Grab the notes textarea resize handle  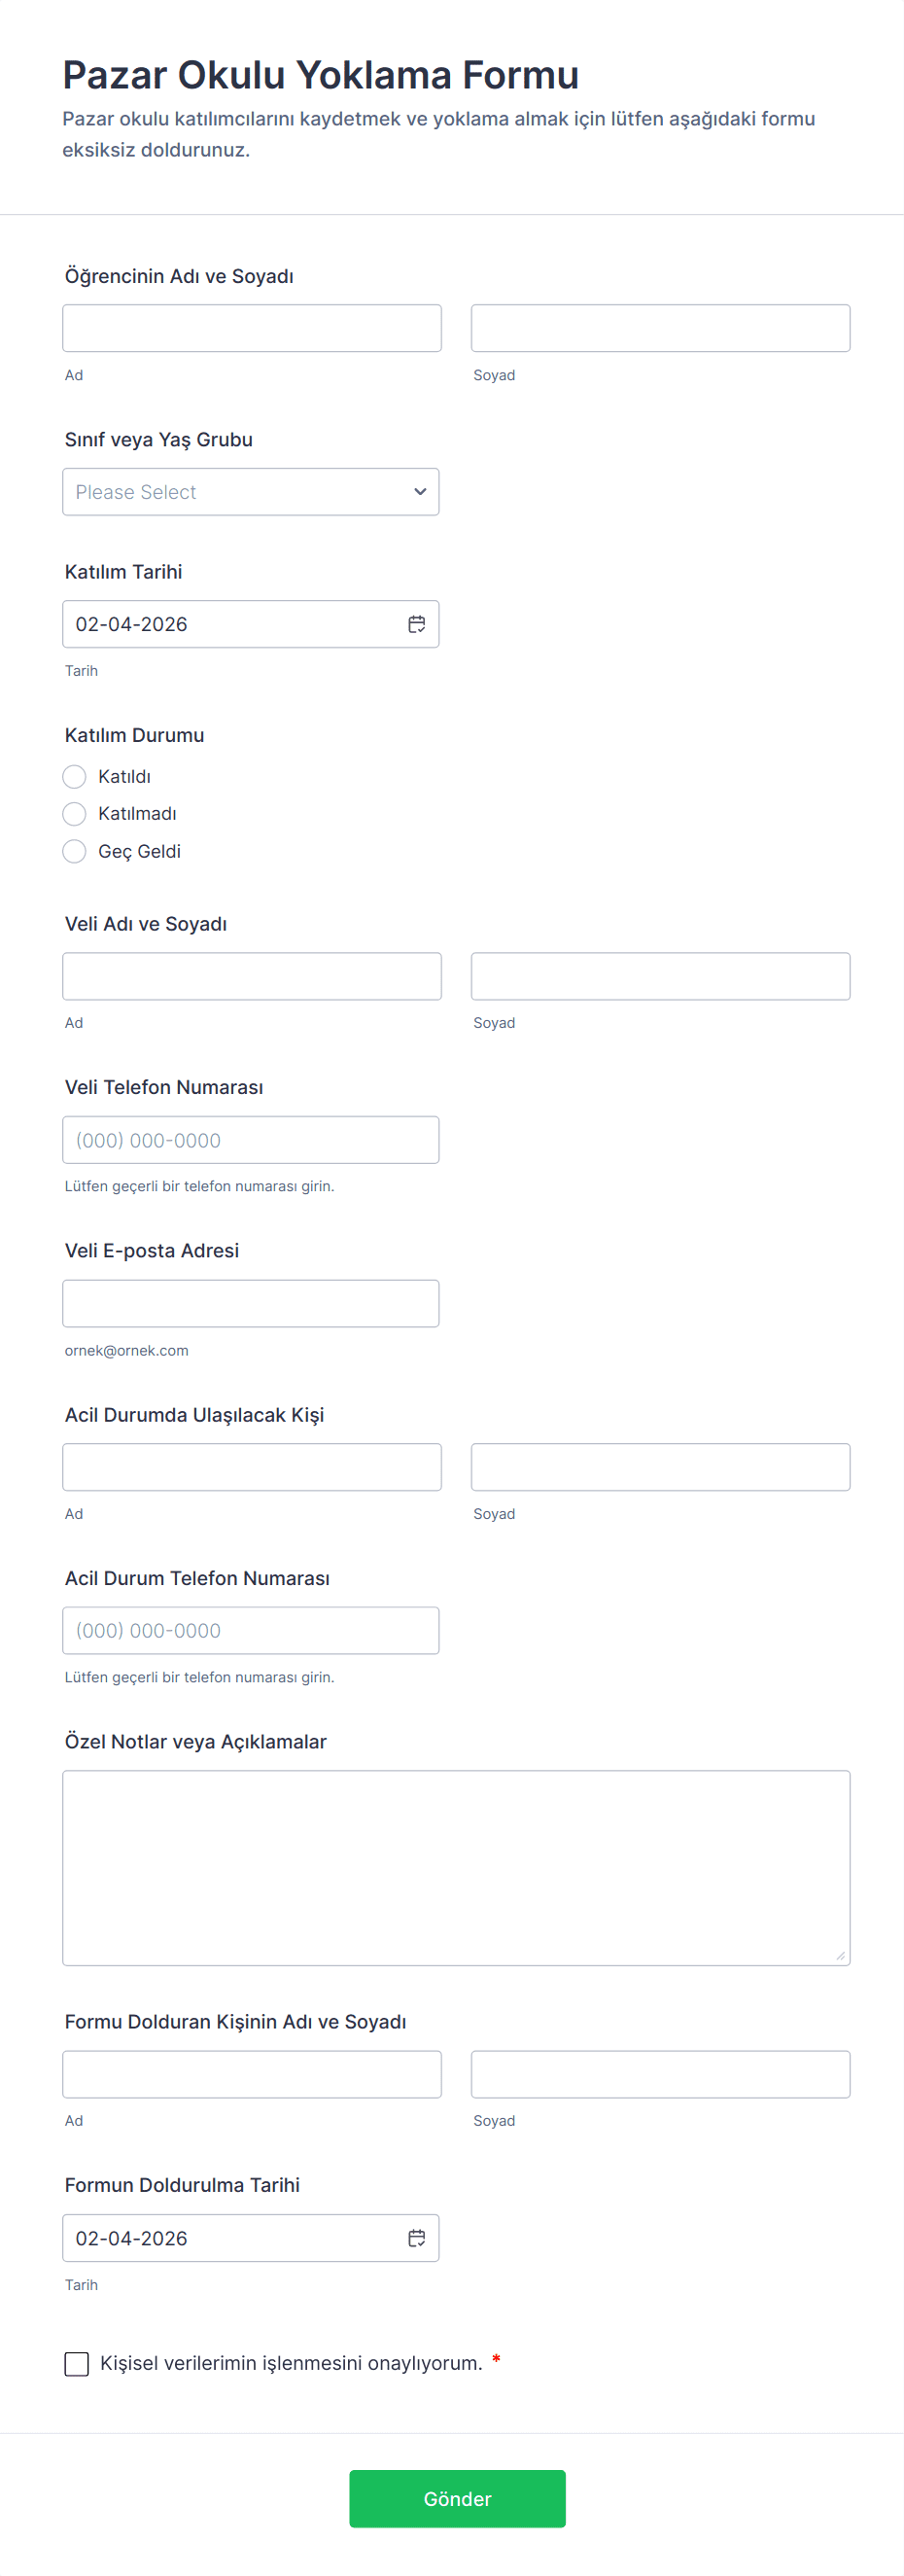point(840,1956)
